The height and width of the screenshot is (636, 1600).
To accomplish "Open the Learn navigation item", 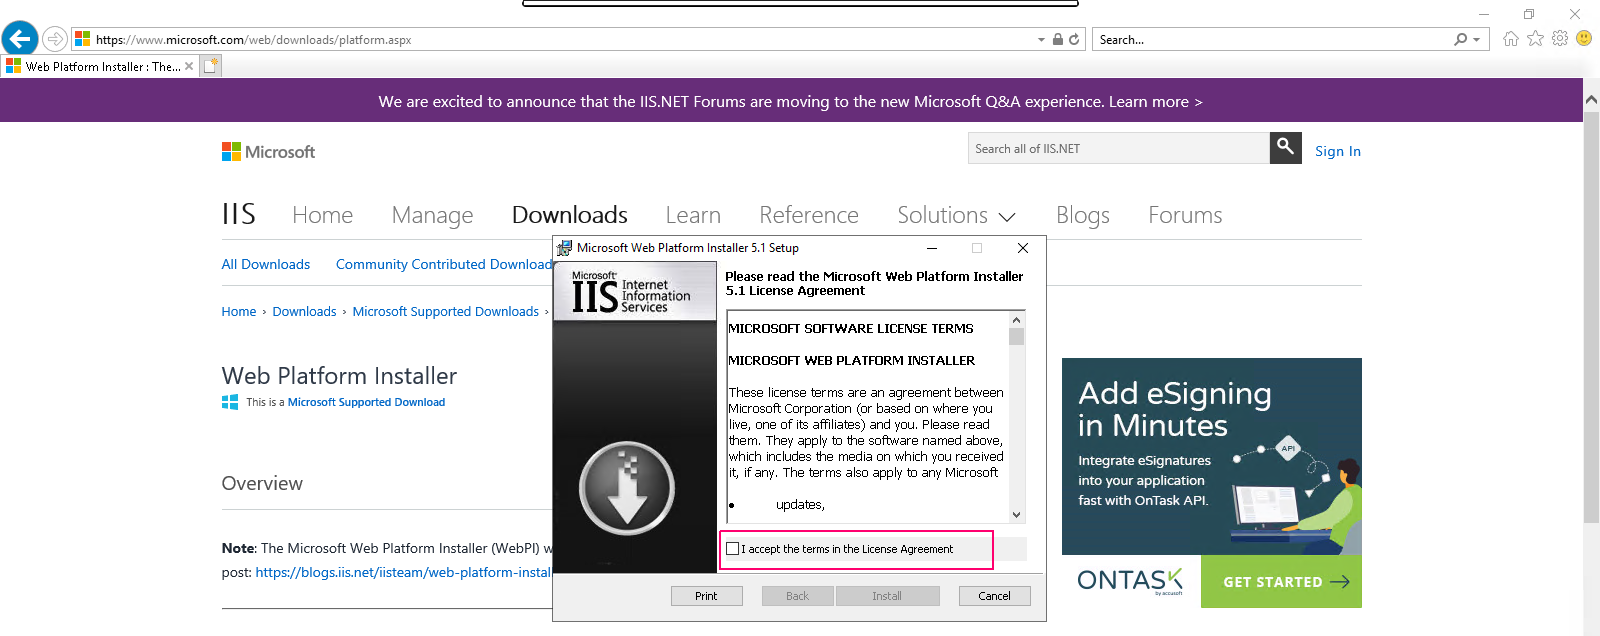I will click(693, 215).
